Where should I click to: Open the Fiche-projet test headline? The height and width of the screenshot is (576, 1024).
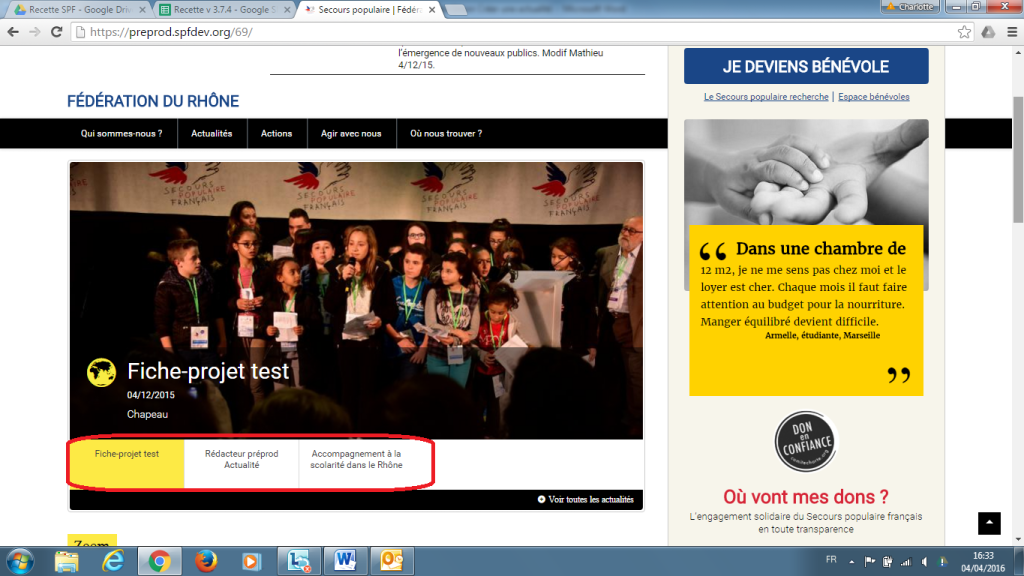[x=208, y=371]
